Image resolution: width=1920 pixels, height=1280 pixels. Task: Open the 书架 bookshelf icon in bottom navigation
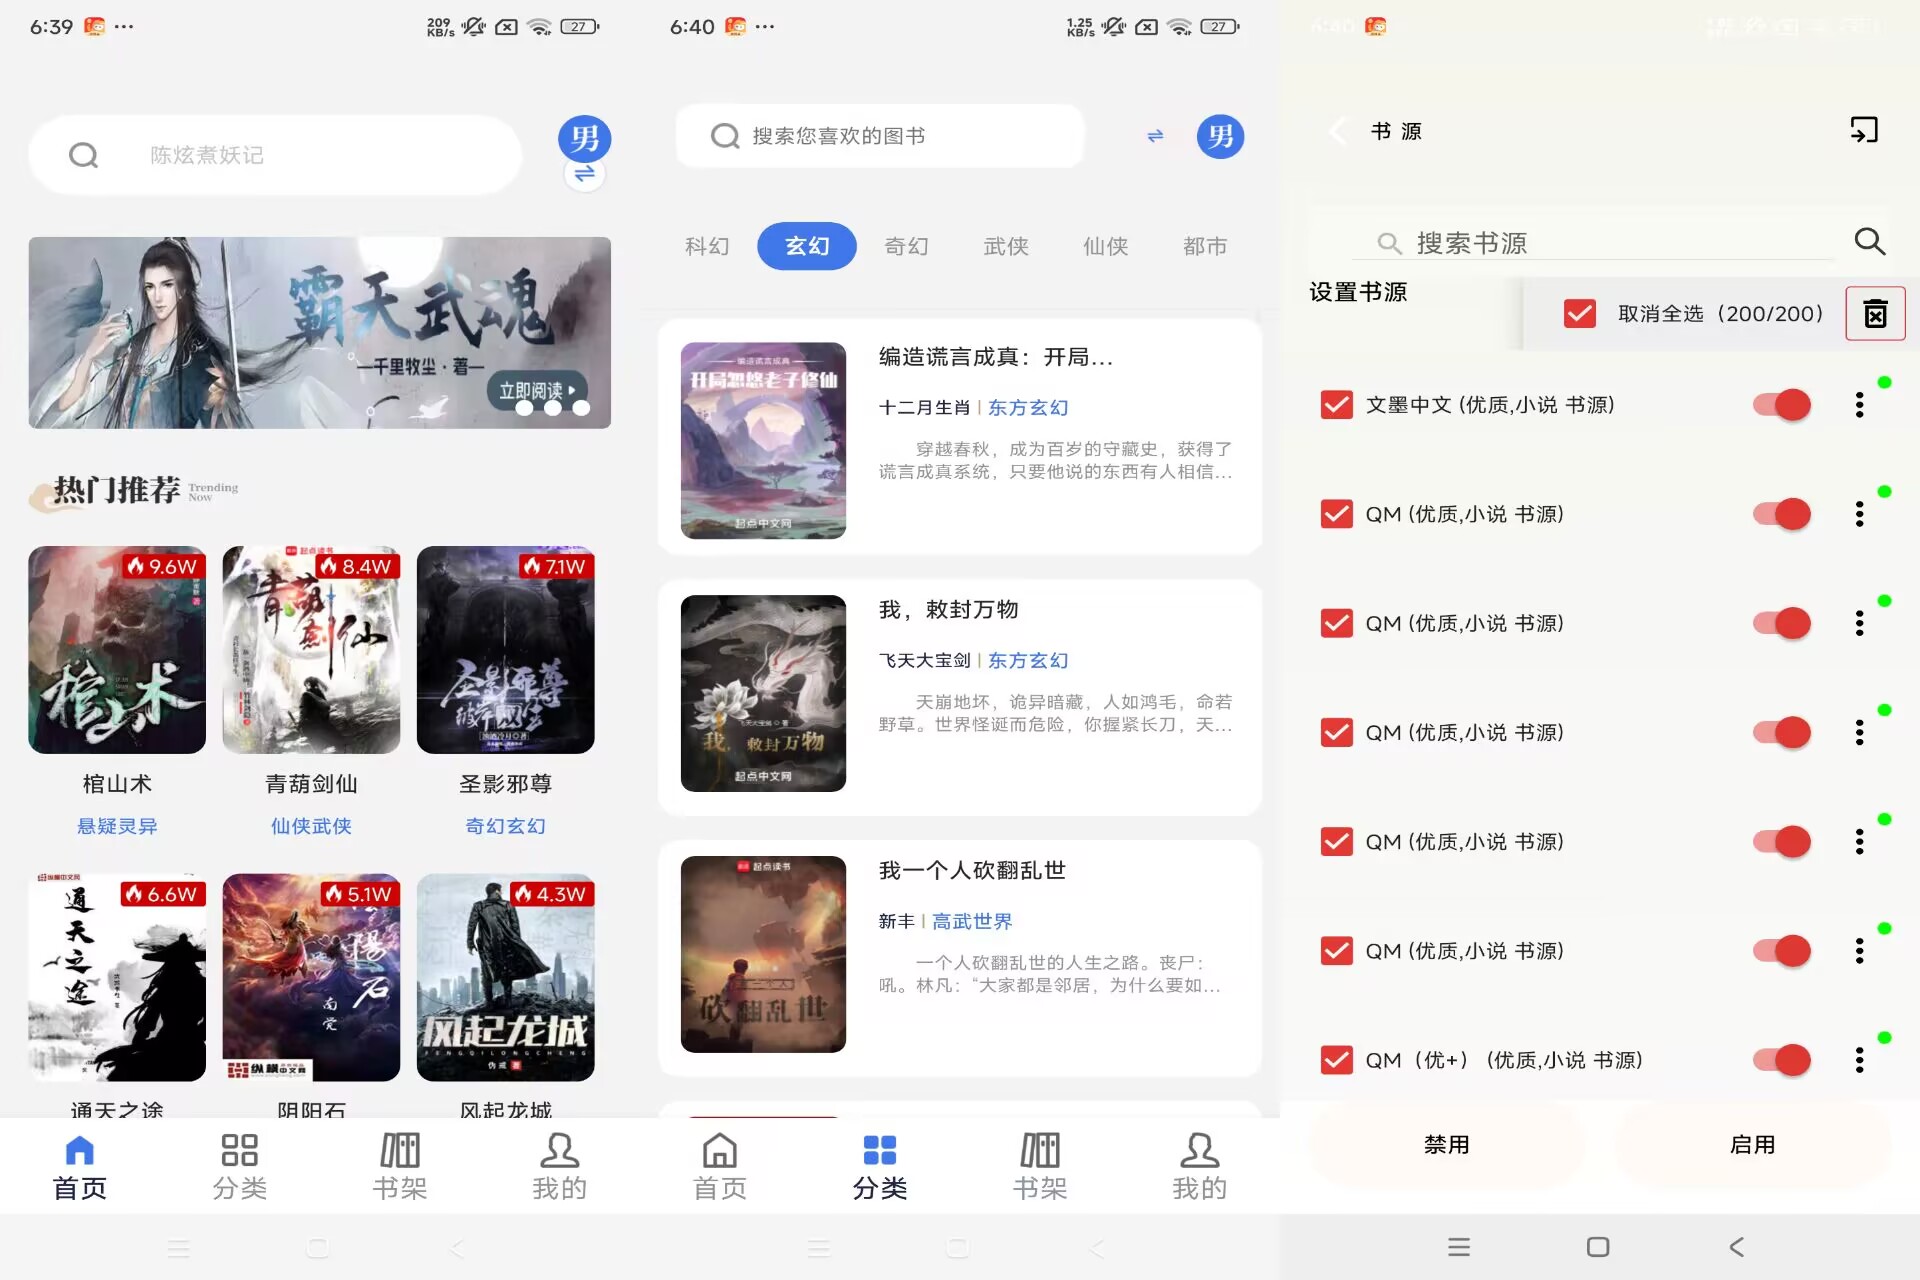[x=399, y=1163]
